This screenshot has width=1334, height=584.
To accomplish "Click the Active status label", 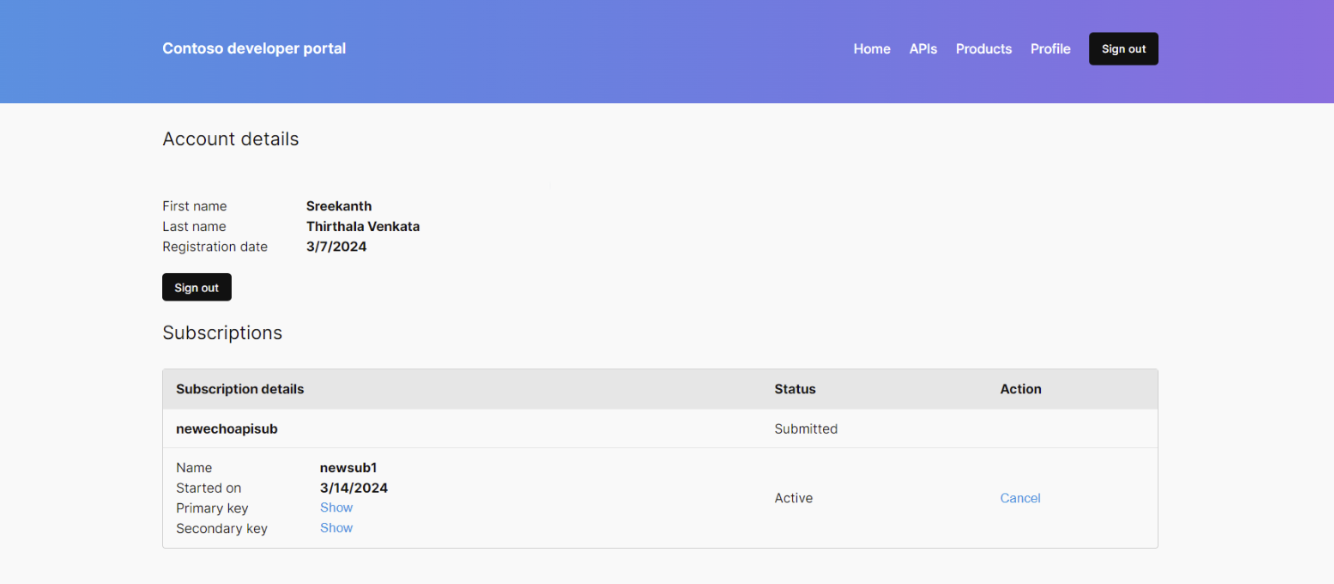I will click(x=793, y=497).
